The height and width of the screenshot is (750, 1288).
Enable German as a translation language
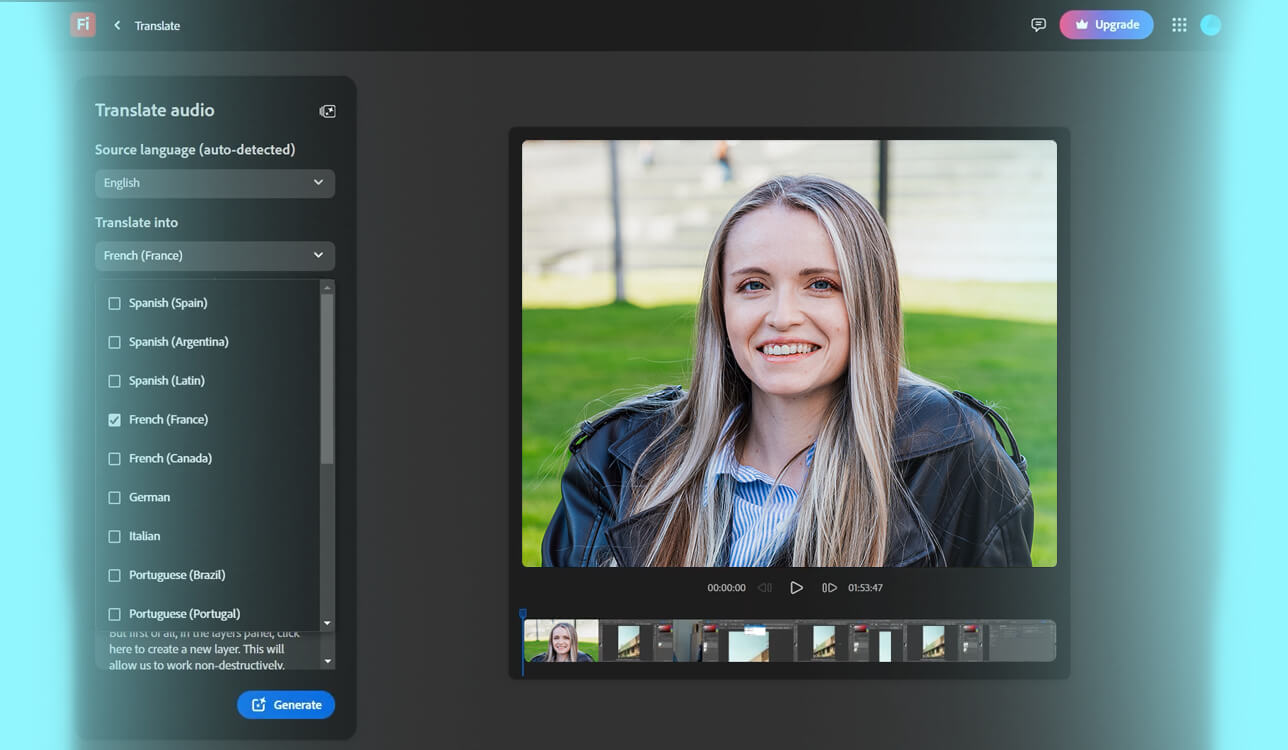click(114, 497)
